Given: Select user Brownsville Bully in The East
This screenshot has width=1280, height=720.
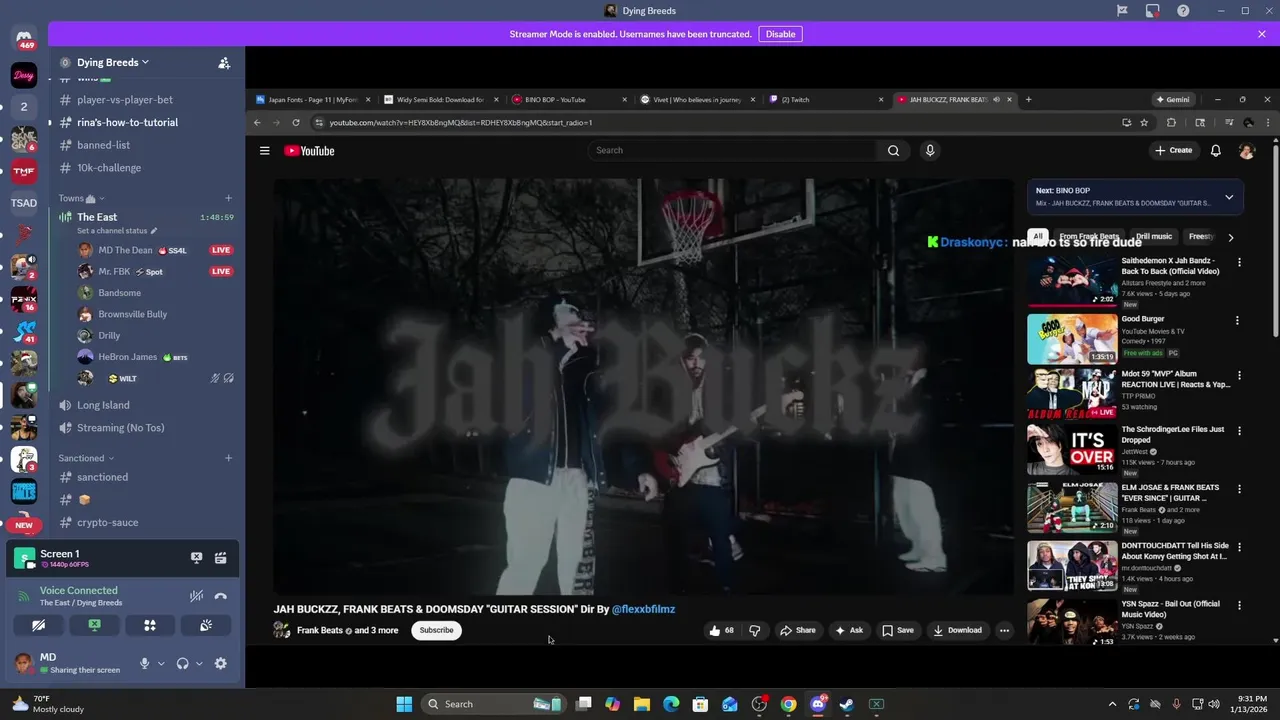Looking at the screenshot, I should coord(132,314).
